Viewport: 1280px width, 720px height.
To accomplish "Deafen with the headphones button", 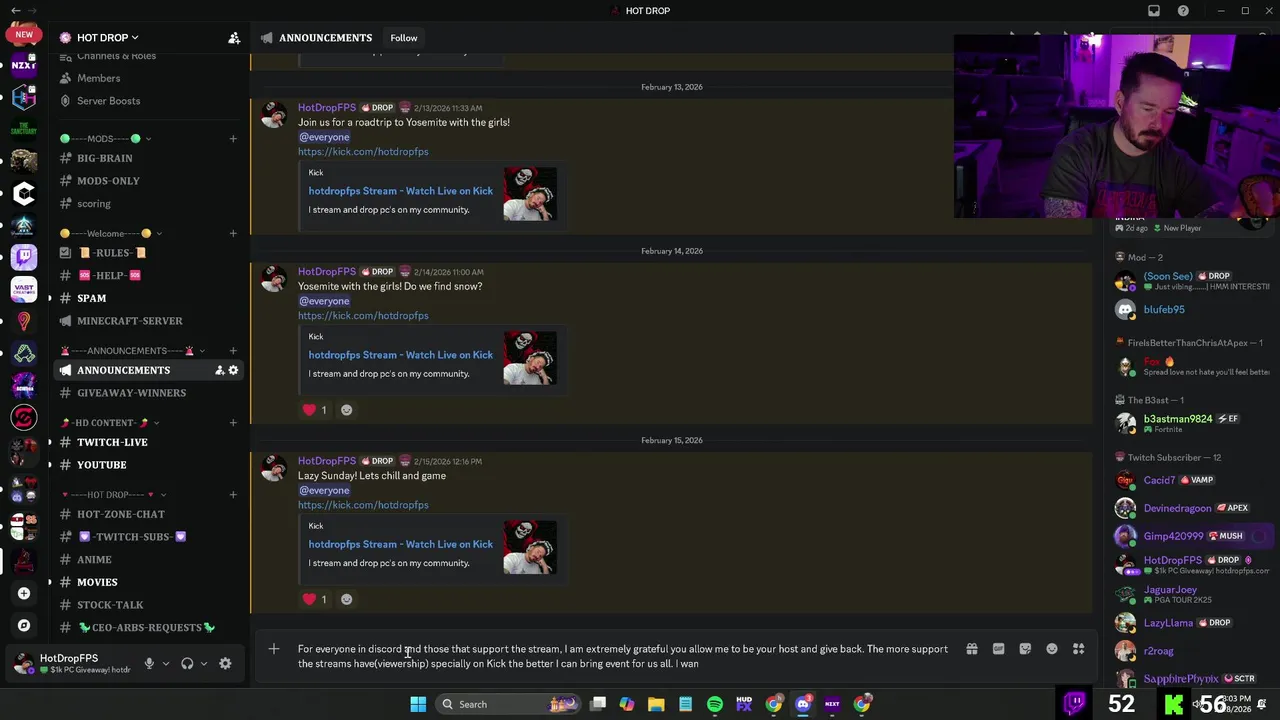I will [x=187, y=663].
